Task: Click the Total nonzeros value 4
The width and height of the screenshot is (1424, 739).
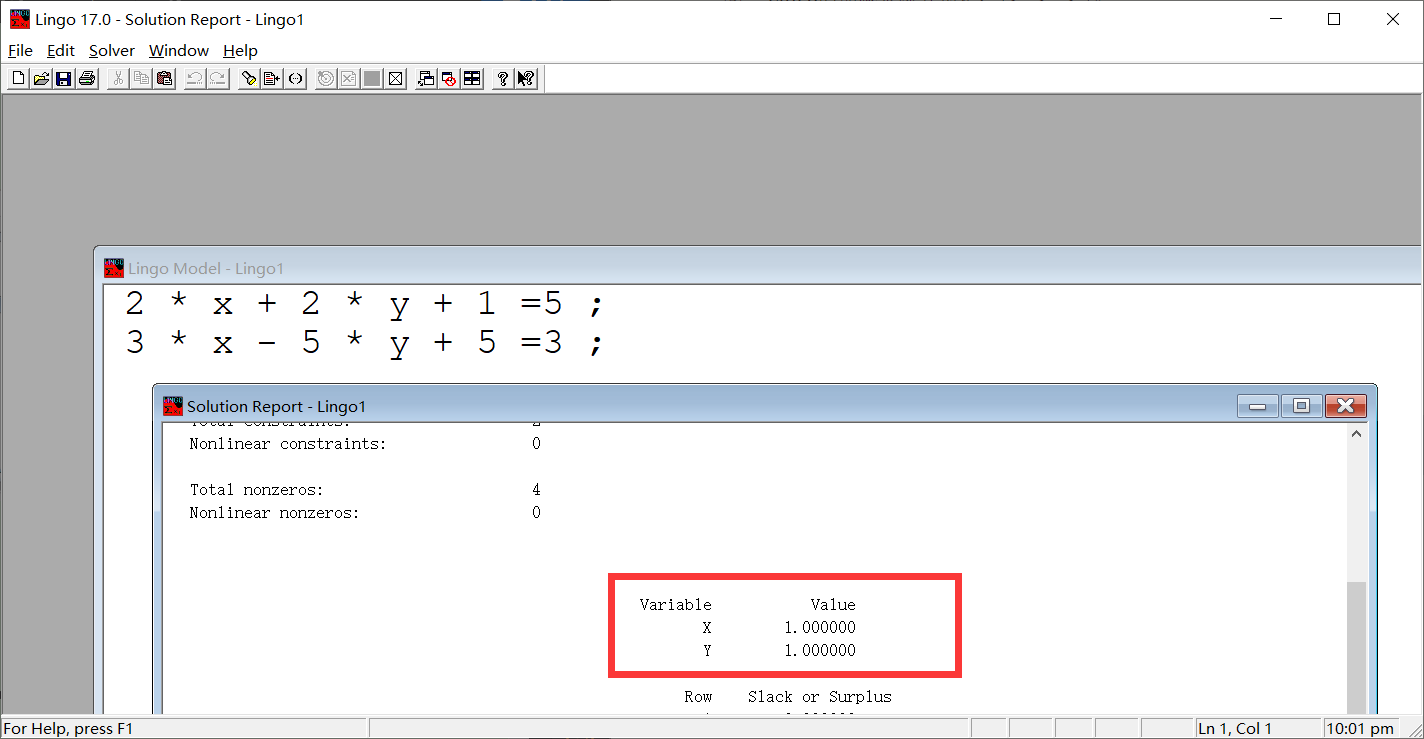Action: [x=537, y=490]
